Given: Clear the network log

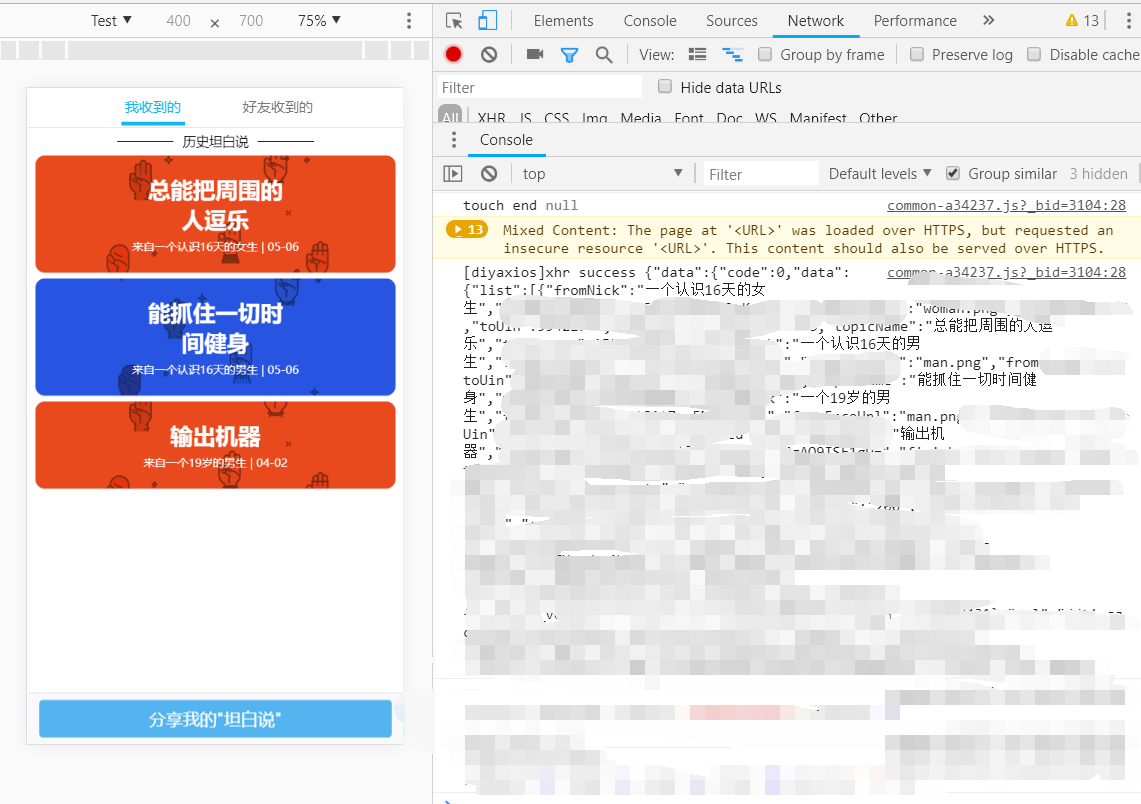Looking at the screenshot, I should [489, 55].
